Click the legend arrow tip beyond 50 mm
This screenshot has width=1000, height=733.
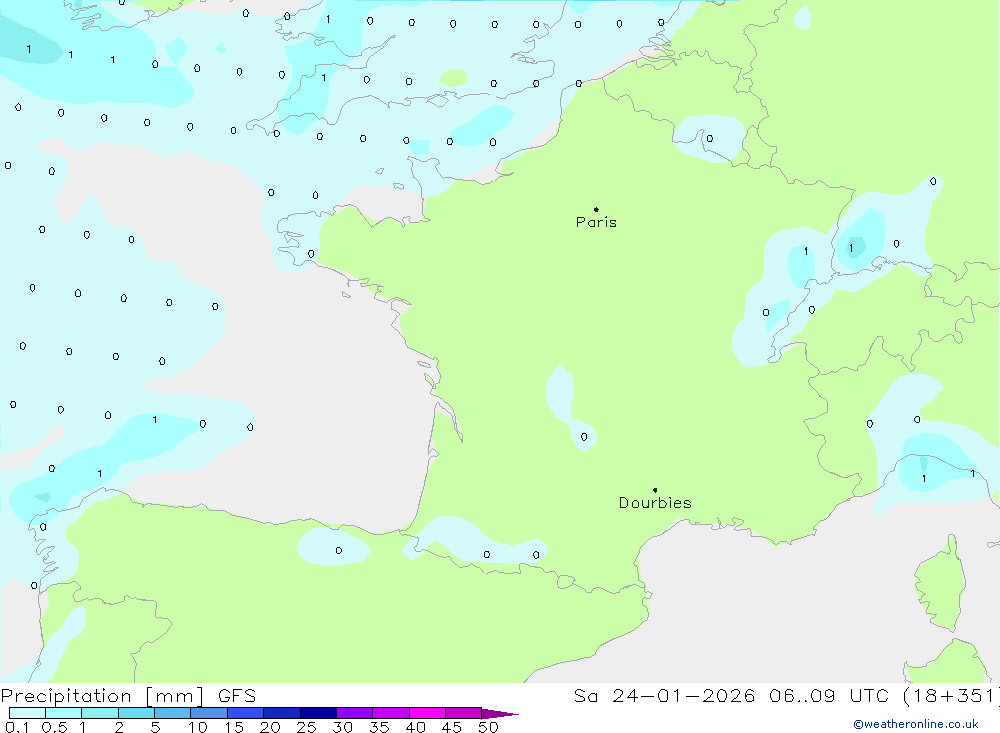point(500,714)
